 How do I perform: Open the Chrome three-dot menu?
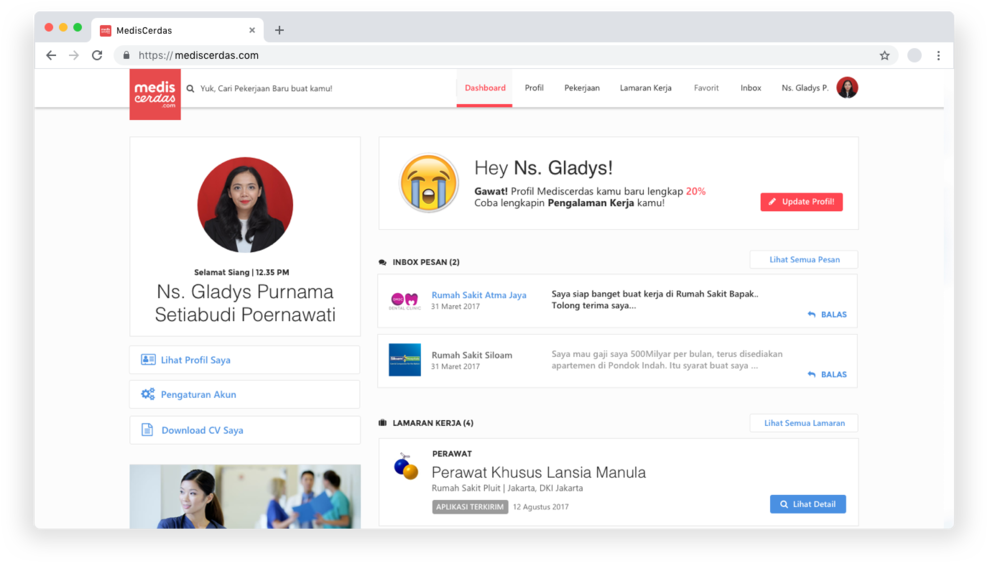pyautogui.click(x=938, y=56)
